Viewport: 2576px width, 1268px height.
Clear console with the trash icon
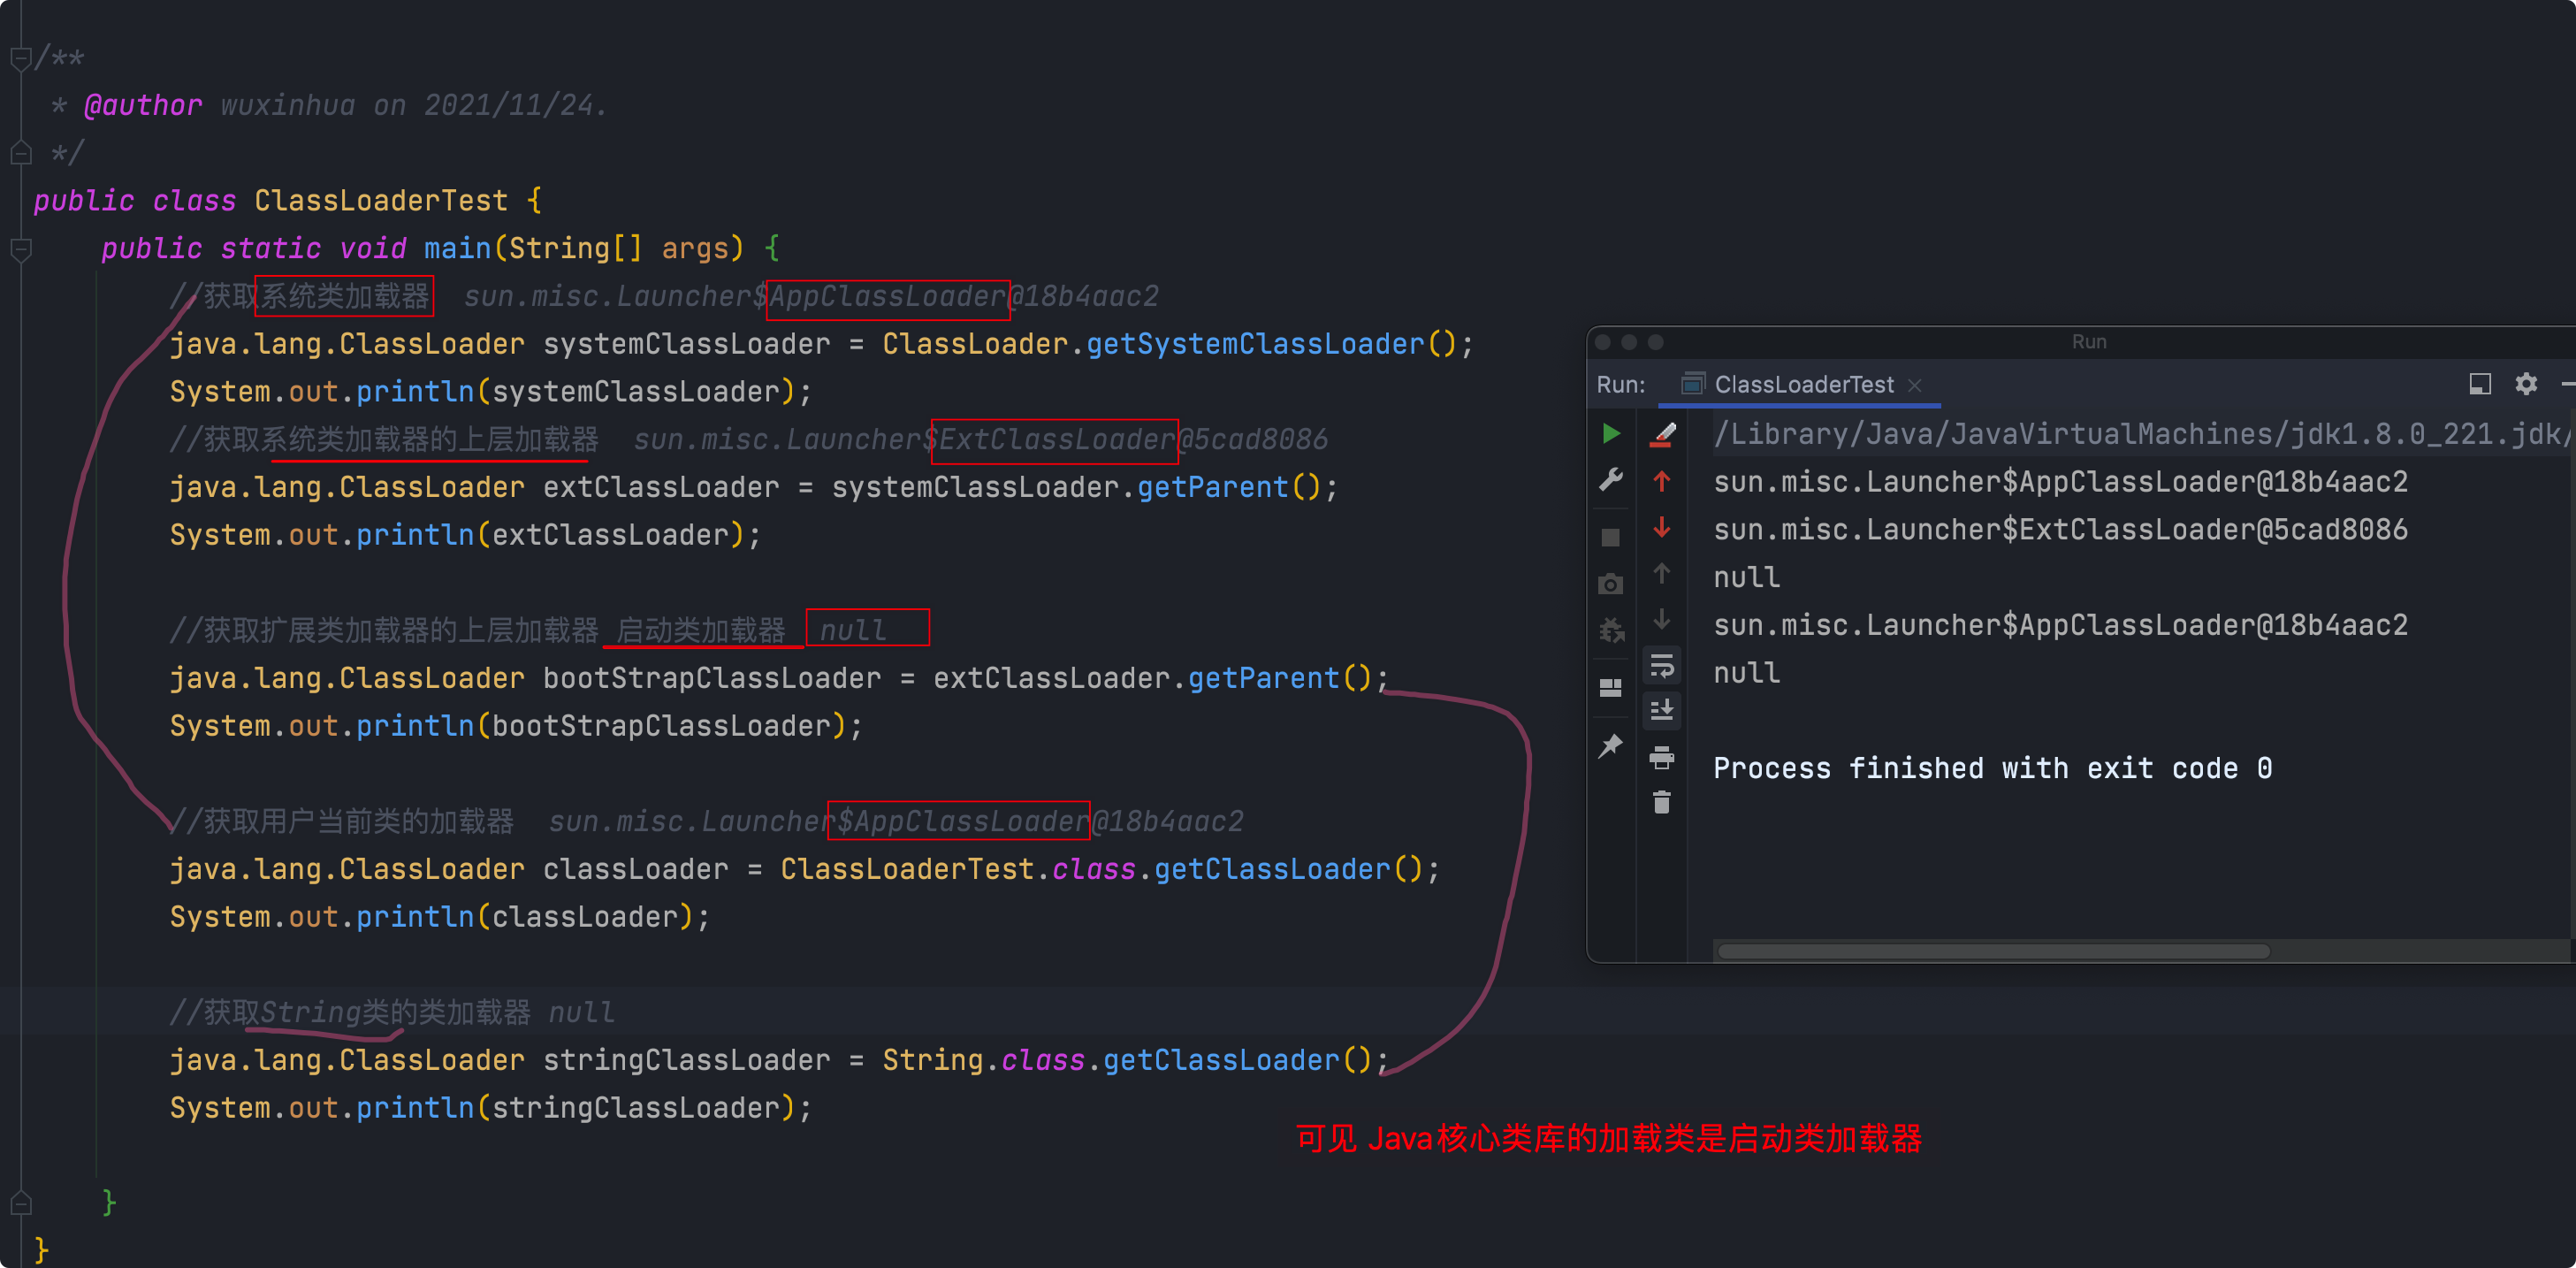click(x=1662, y=802)
